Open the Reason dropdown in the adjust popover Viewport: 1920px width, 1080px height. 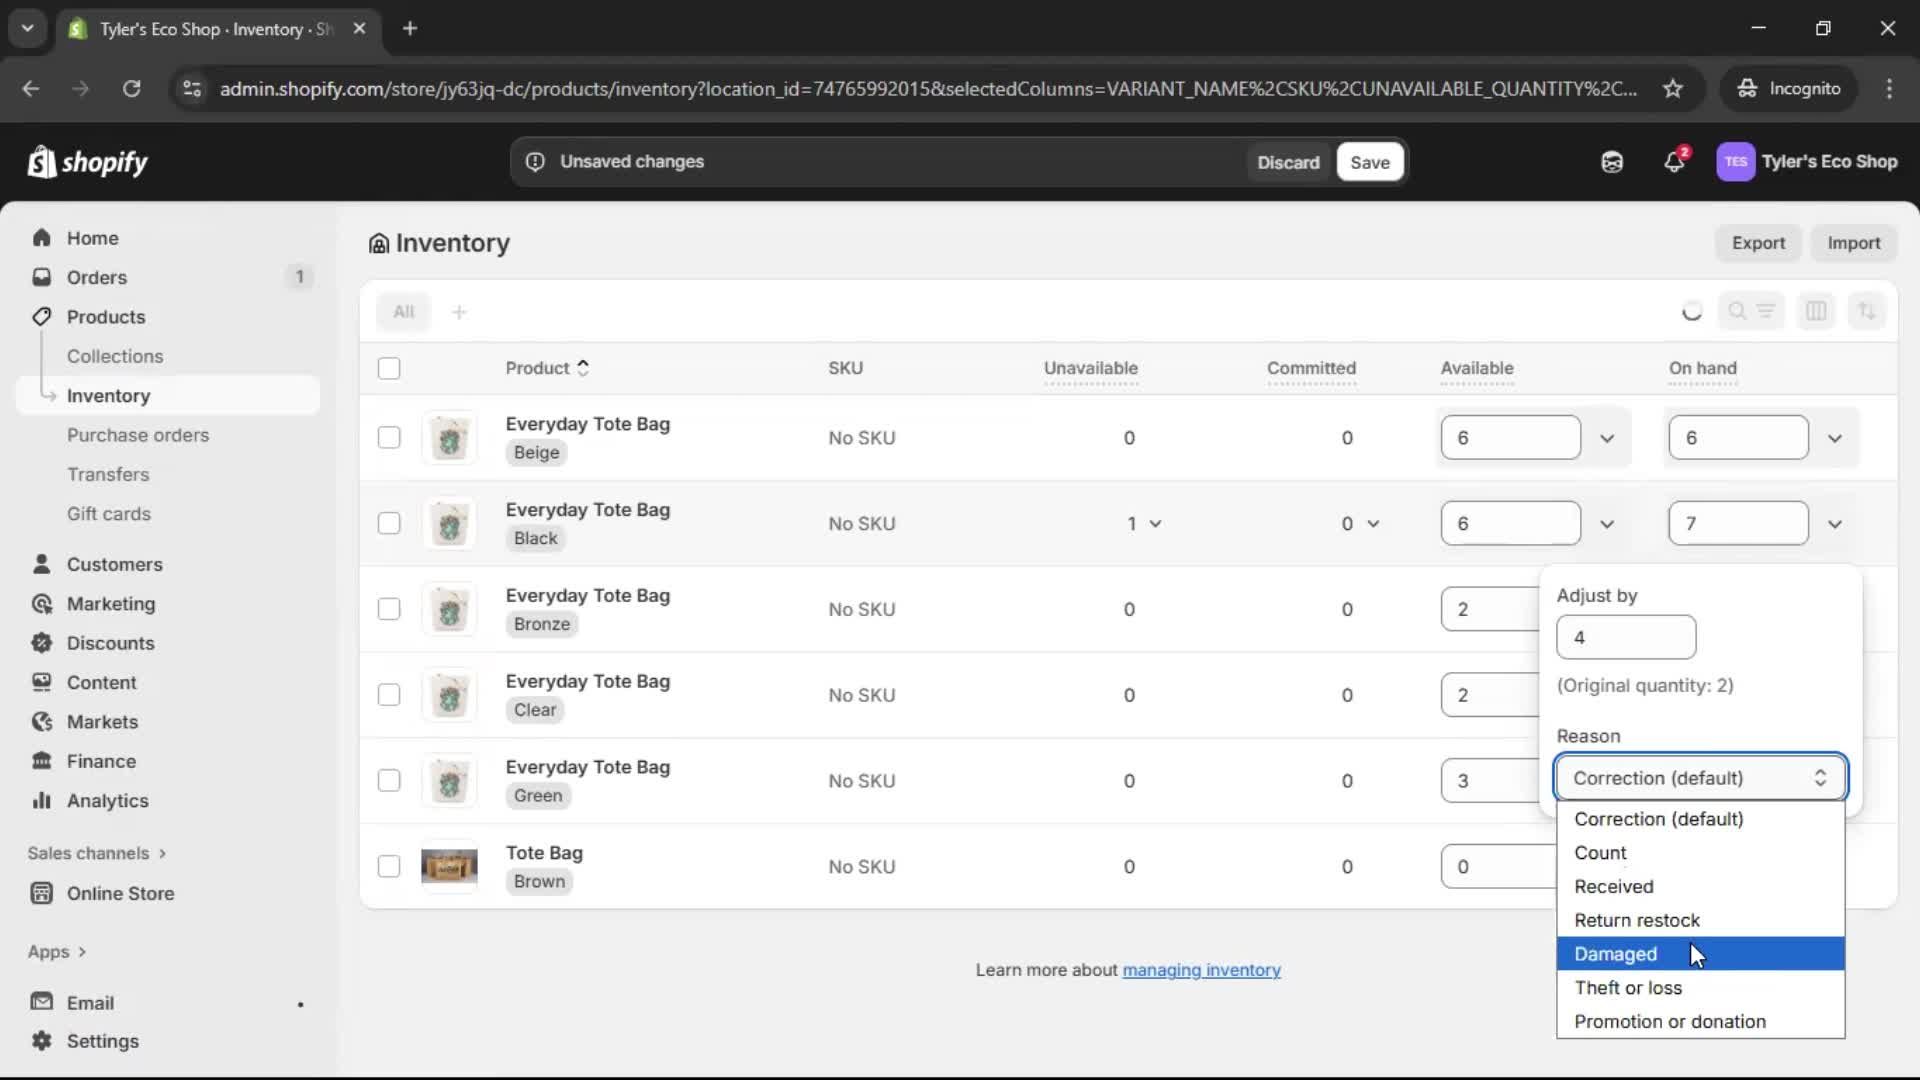click(1698, 778)
